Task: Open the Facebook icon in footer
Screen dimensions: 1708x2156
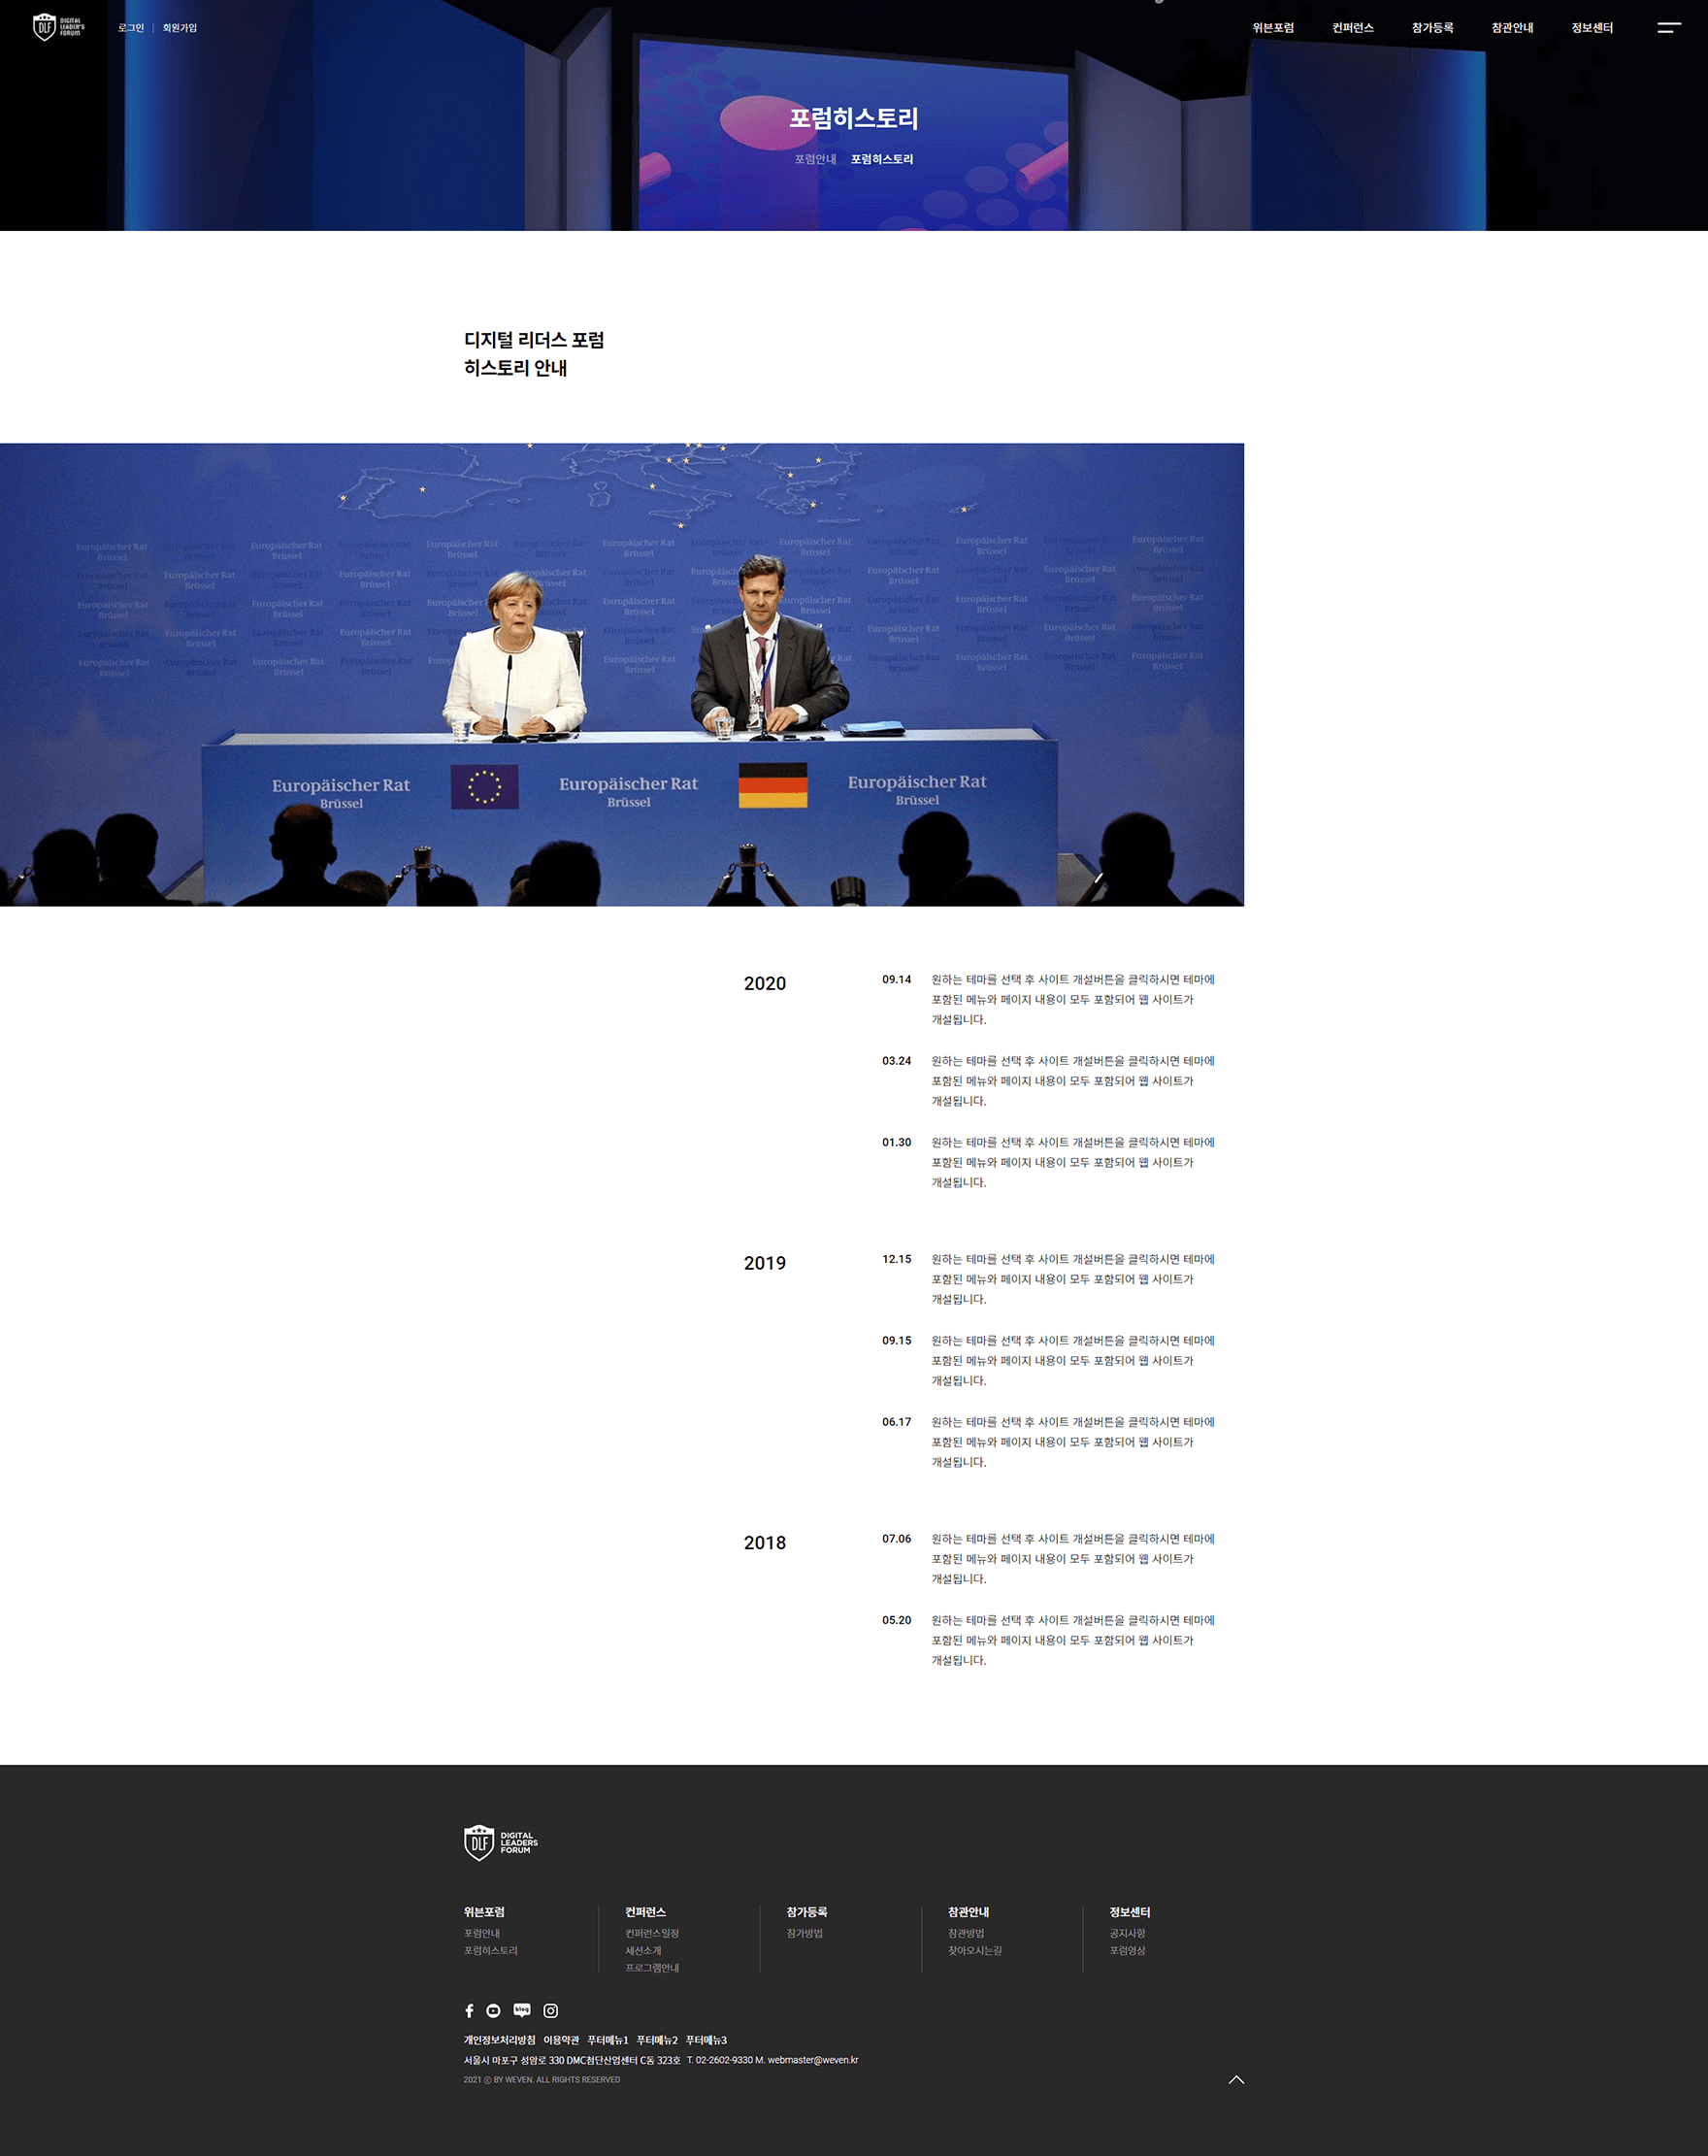Action: (x=469, y=2011)
